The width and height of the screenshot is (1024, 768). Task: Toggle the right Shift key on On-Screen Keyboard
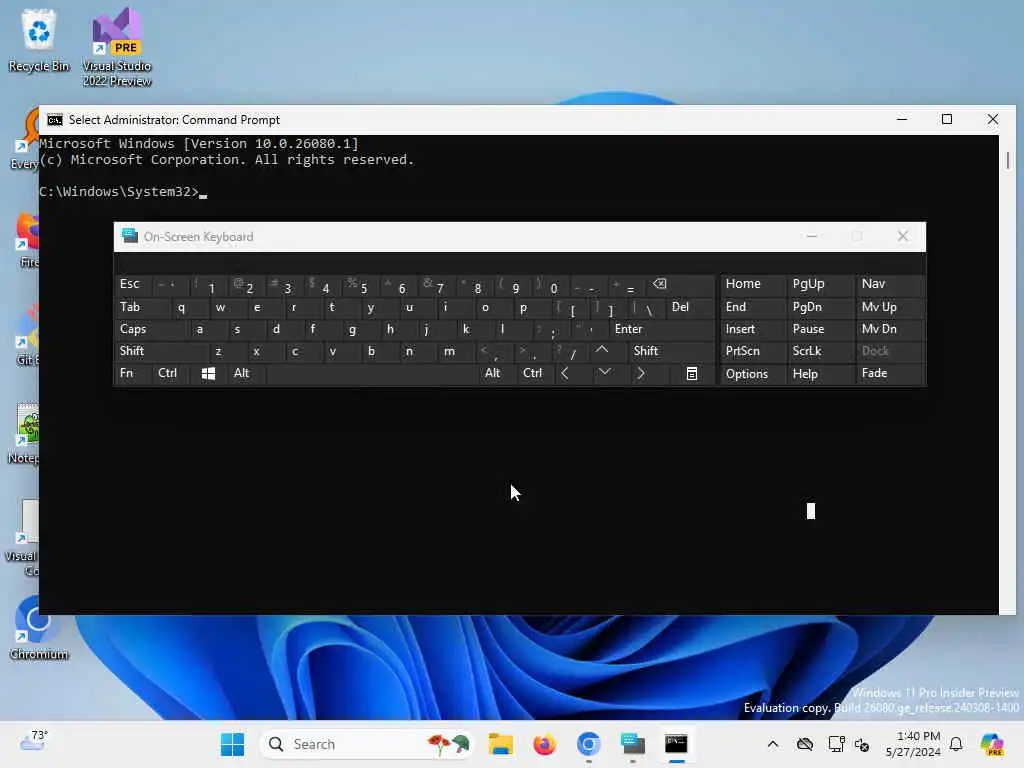tap(672, 351)
